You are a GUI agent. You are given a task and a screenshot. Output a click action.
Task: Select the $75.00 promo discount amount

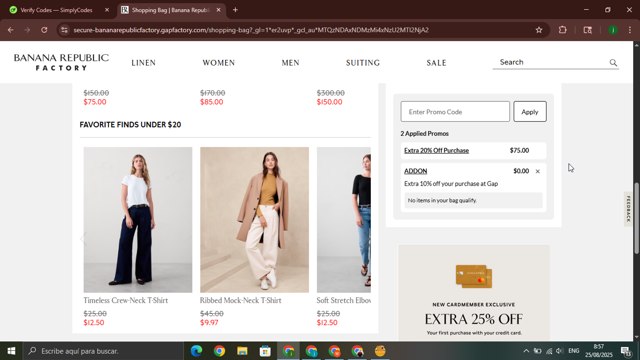(x=519, y=150)
